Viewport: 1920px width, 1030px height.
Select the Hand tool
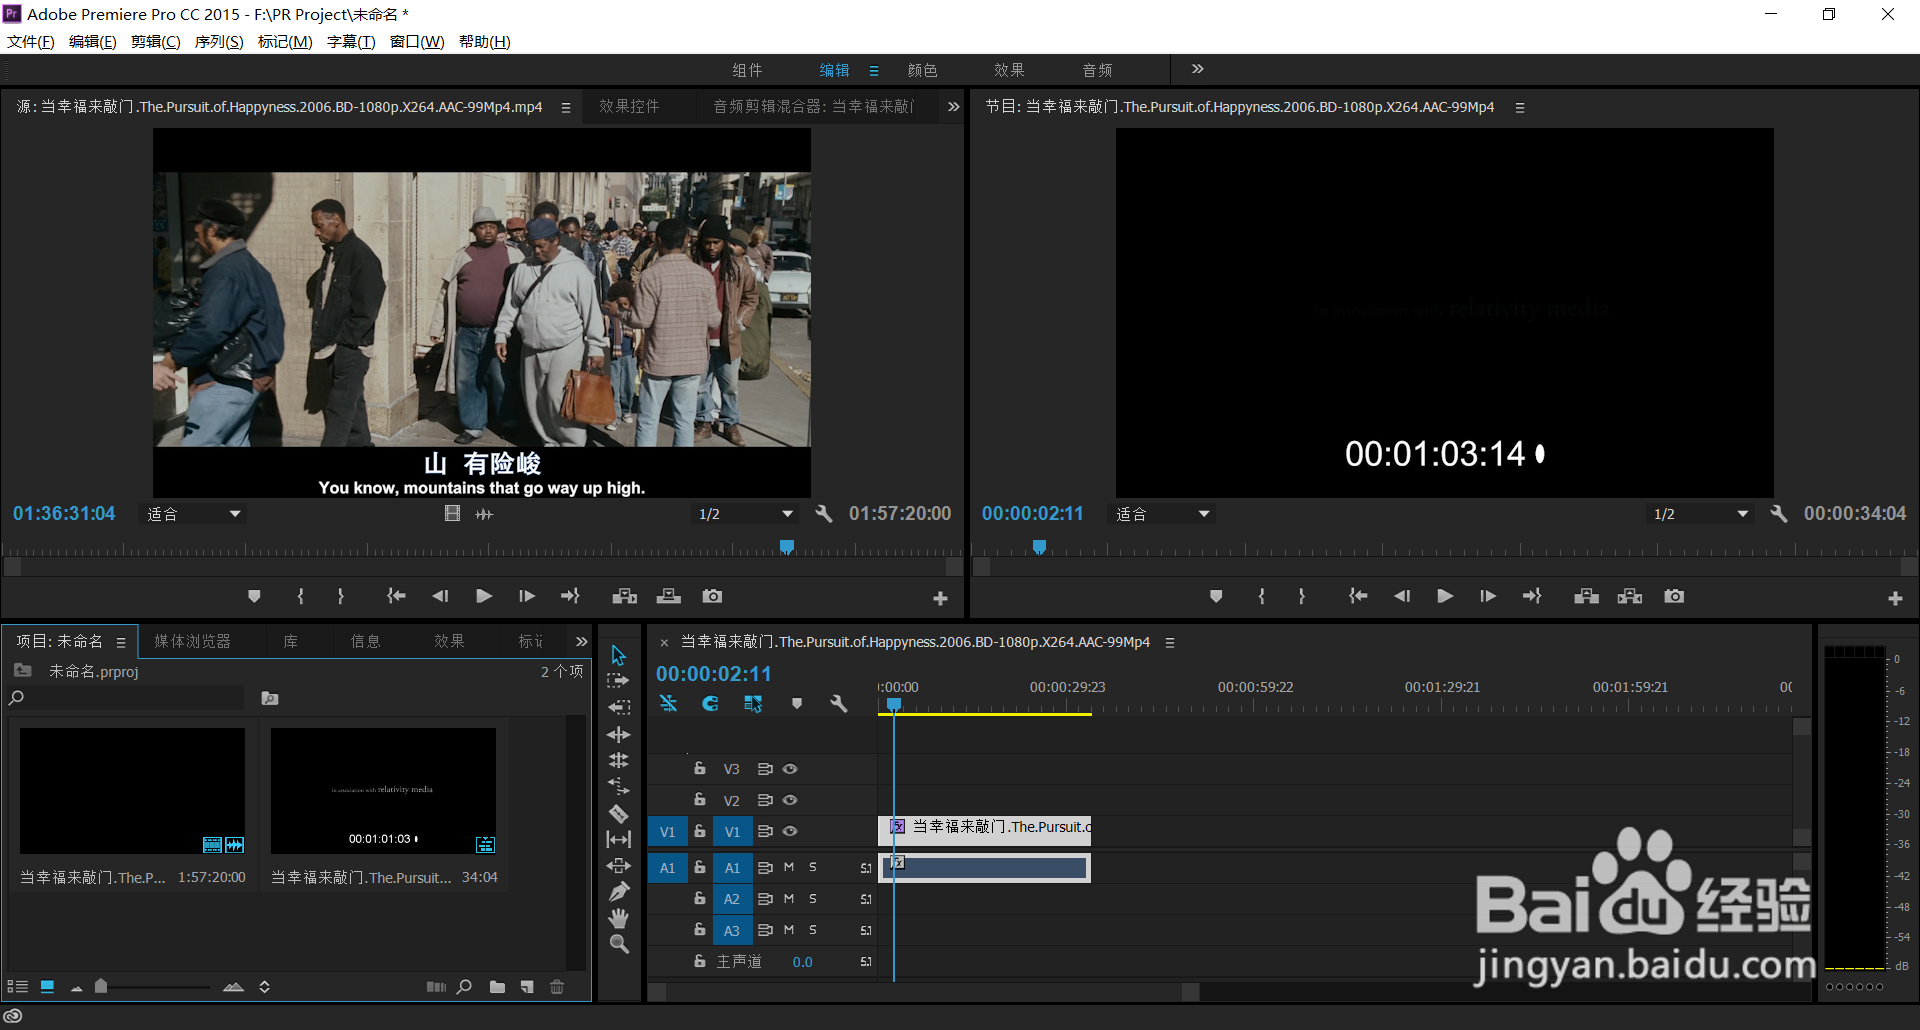(619, 917)
